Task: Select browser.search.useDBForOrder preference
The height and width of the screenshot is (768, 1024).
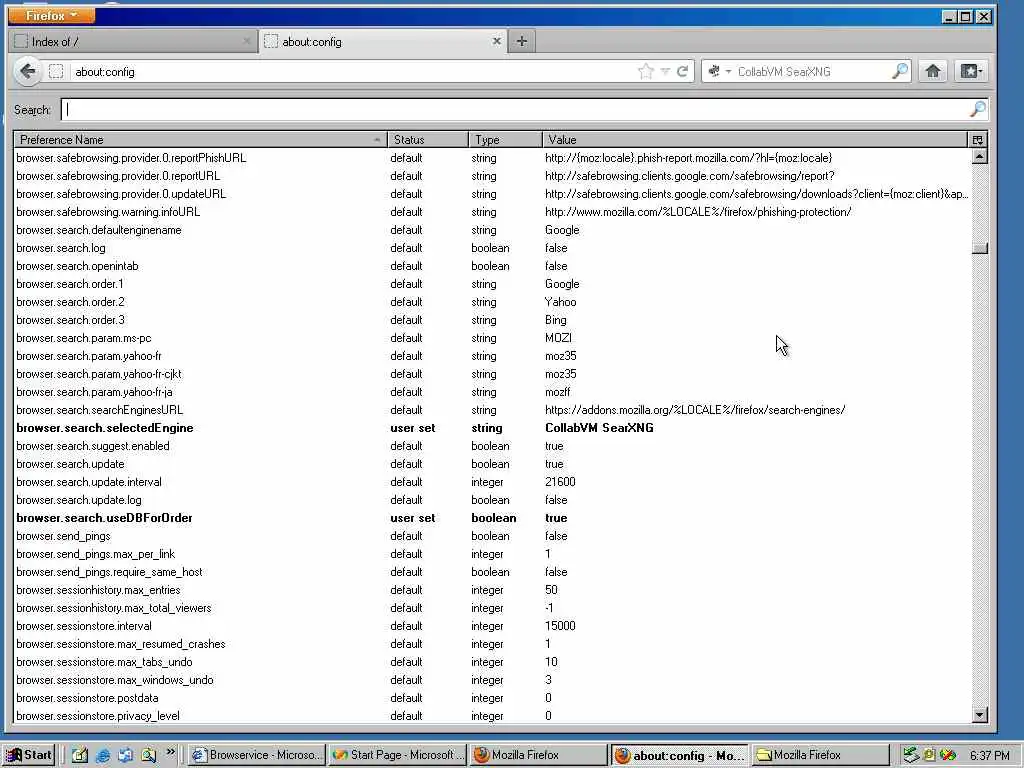Action: 492,518
